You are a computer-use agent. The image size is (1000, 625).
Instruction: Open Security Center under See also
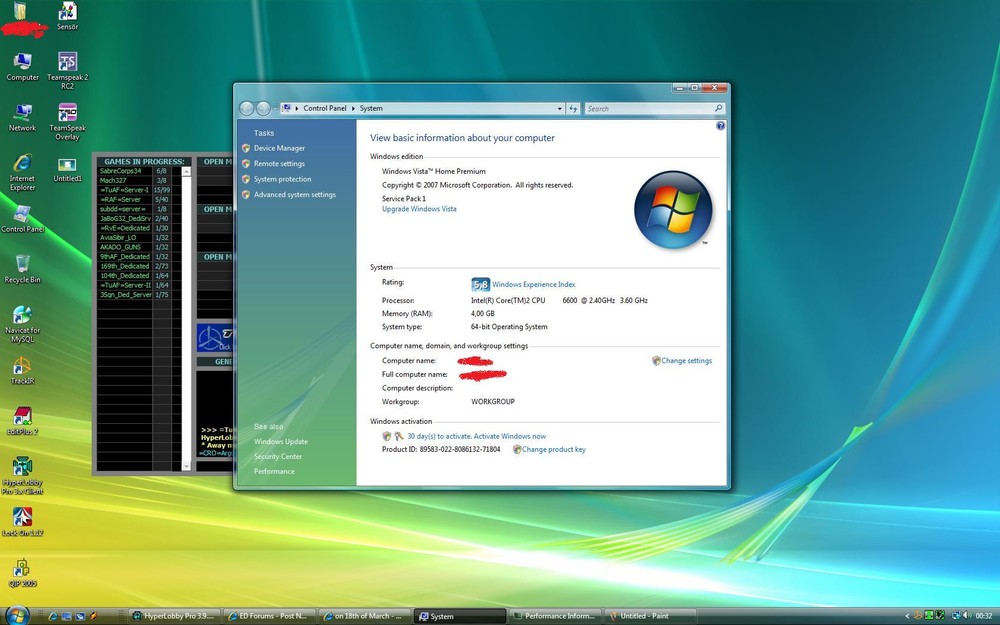point(278,457)
